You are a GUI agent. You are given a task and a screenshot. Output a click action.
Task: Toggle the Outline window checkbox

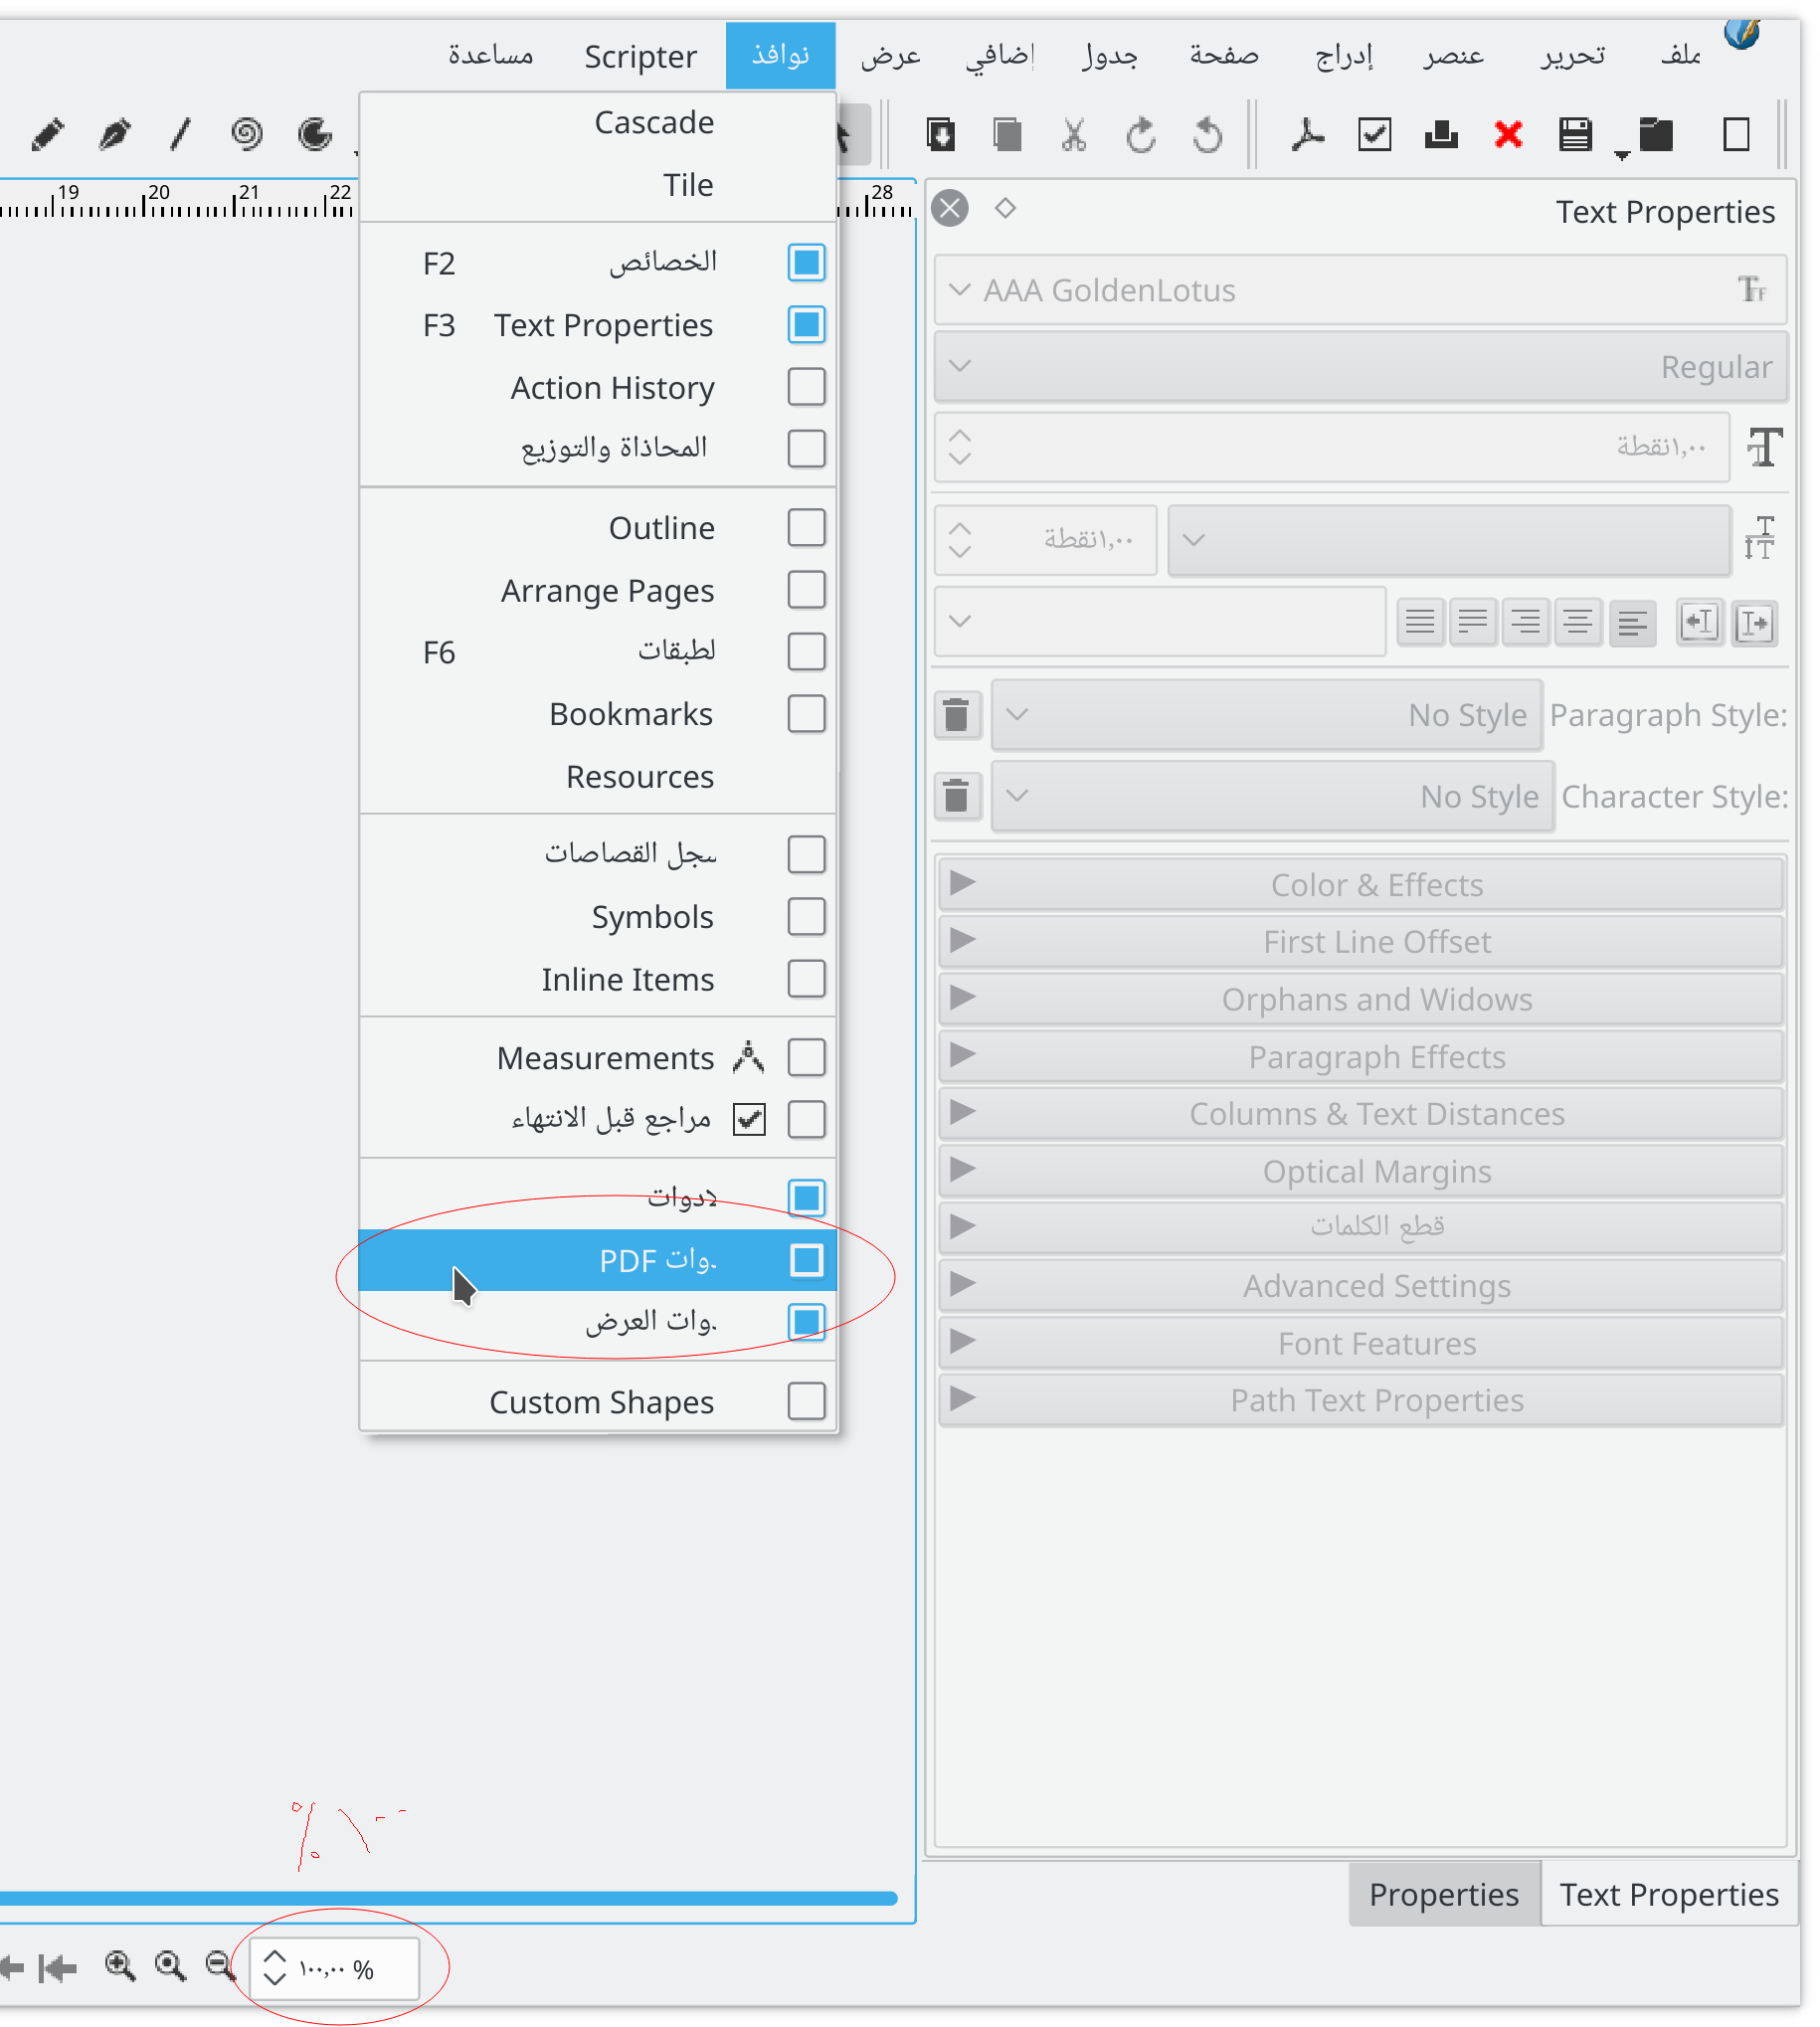pos(805,528)
